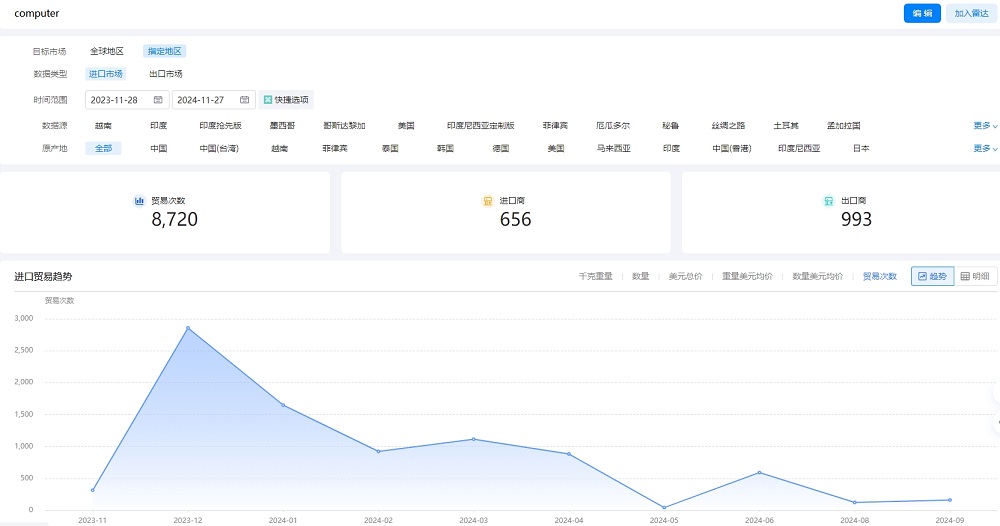Select 全球地区 as target market
1000x526 pixels.
[x=107, y=51]
